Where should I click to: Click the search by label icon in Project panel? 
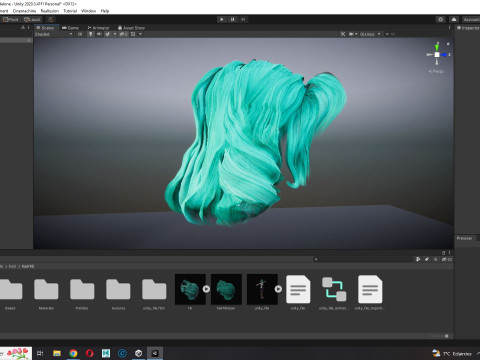click(427, 259)
